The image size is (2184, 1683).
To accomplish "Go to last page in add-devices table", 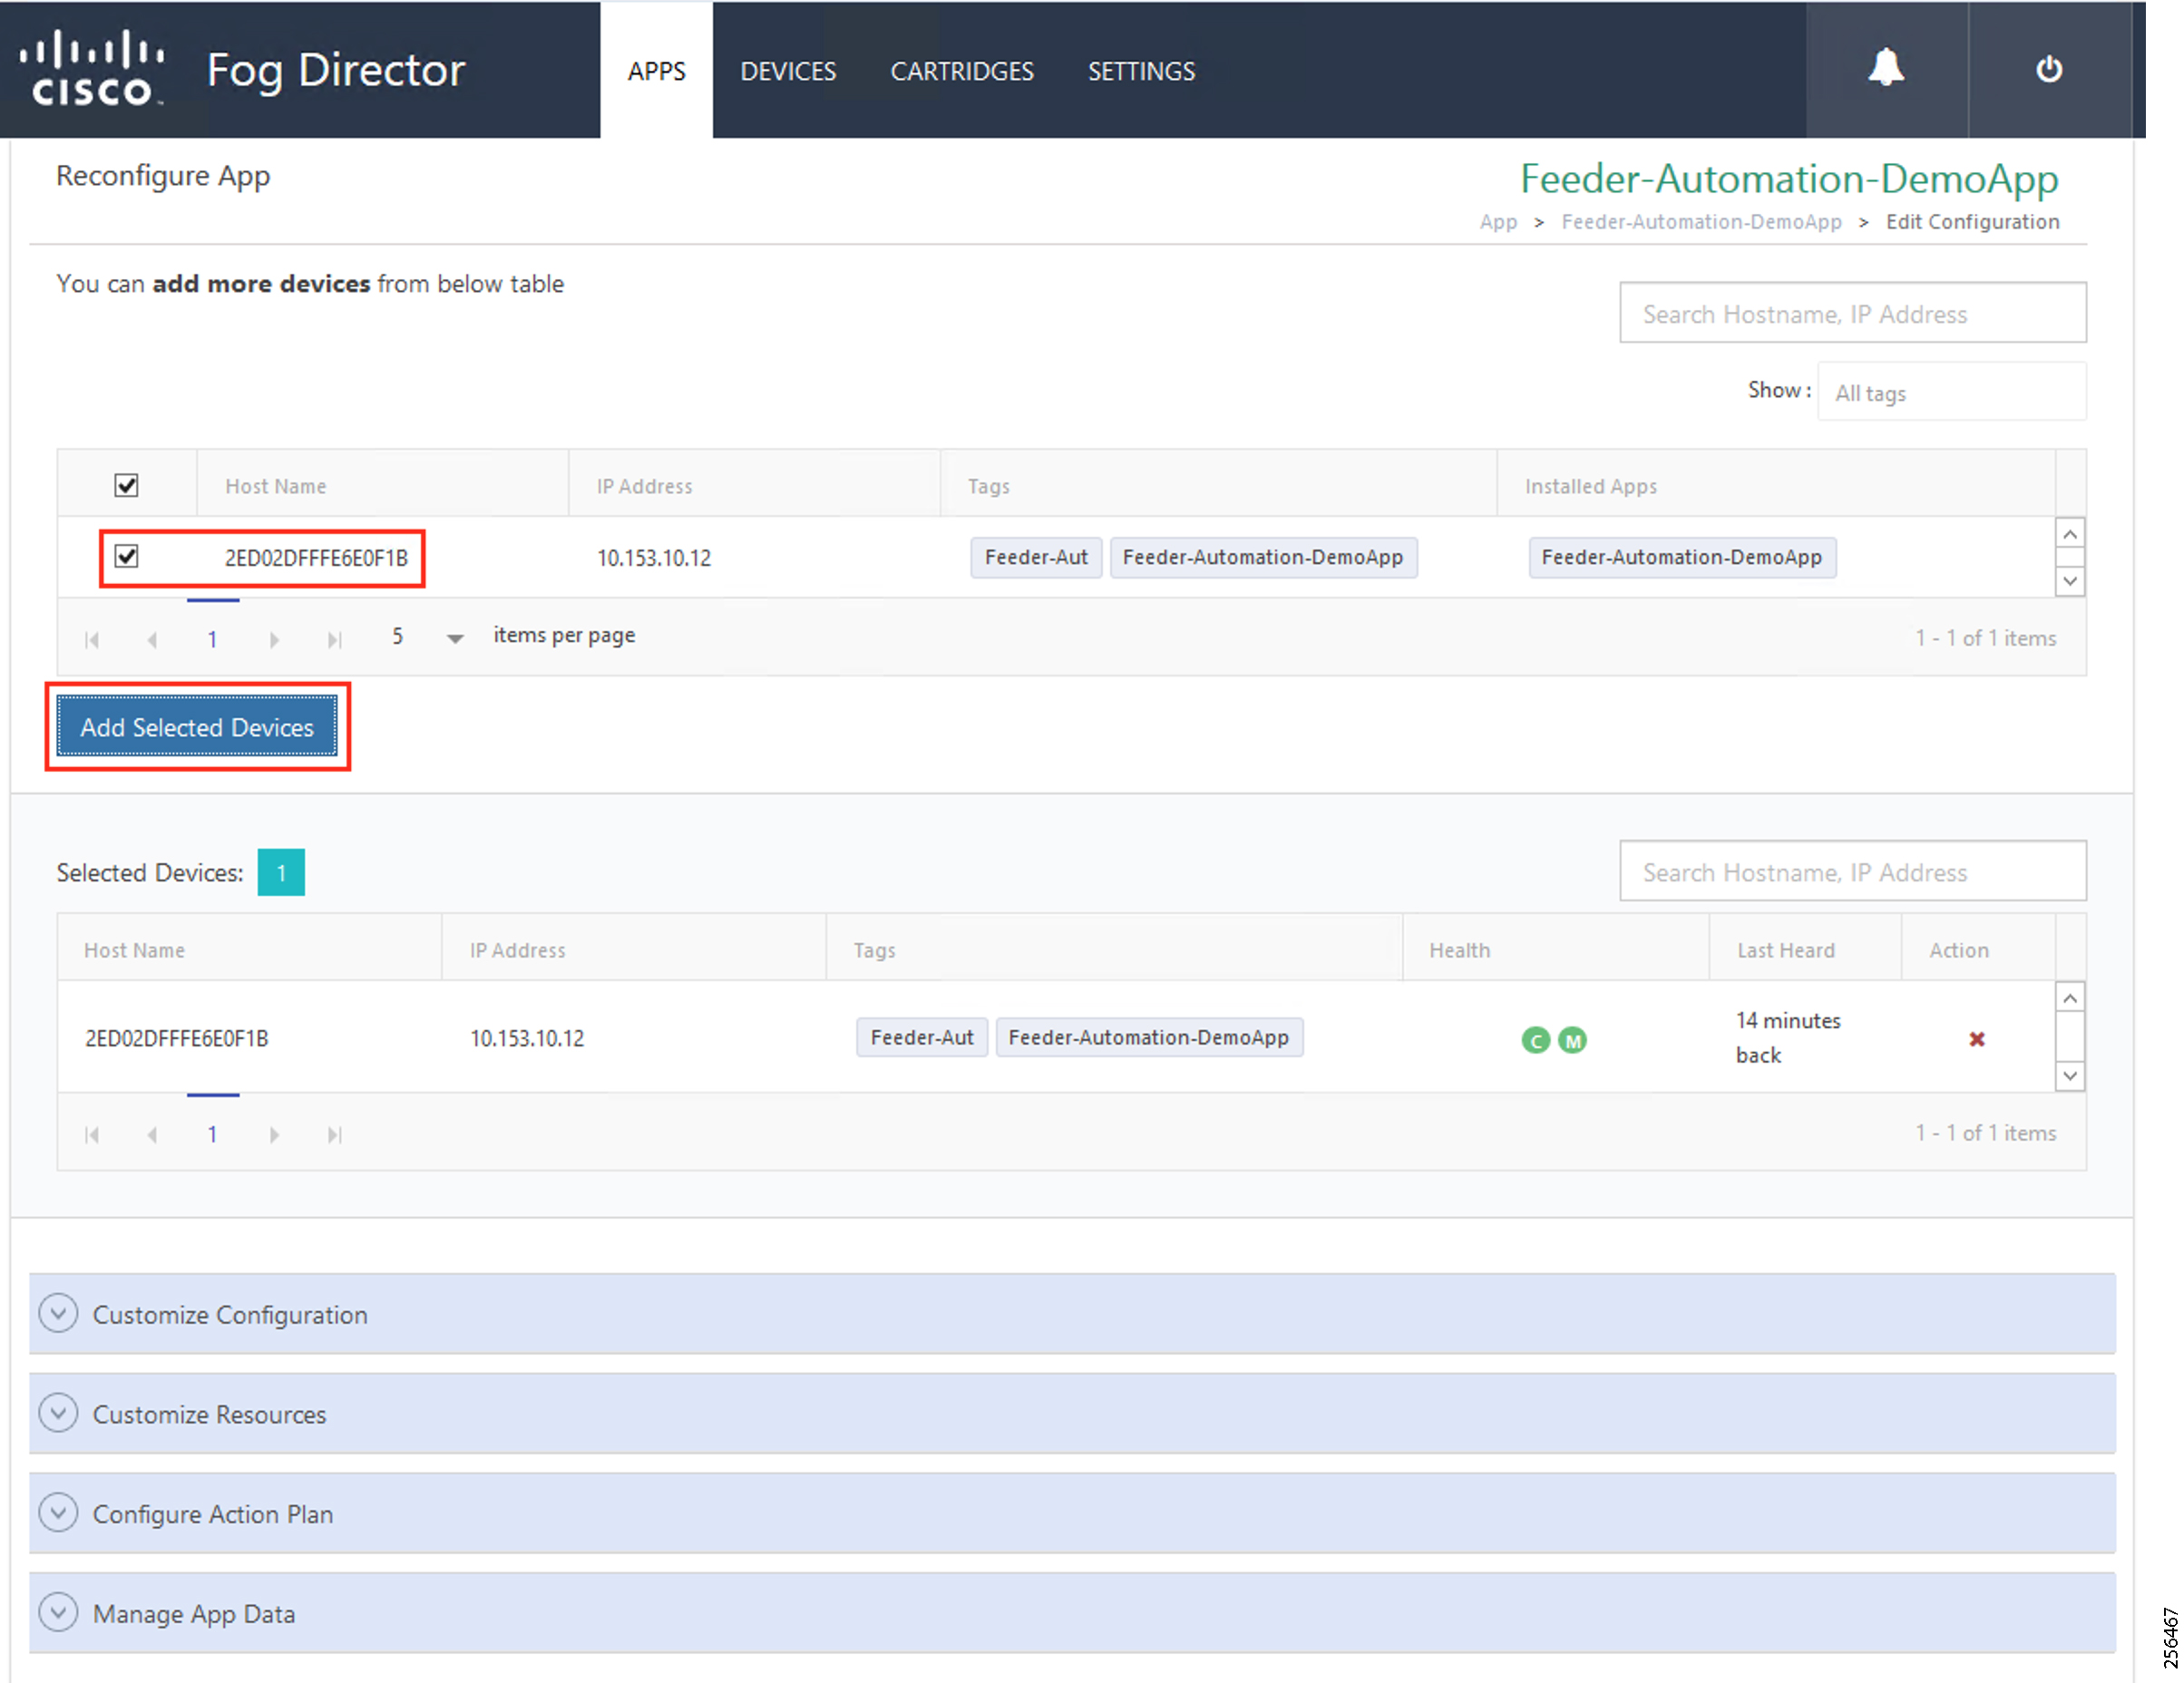I will tap(335, 639).
